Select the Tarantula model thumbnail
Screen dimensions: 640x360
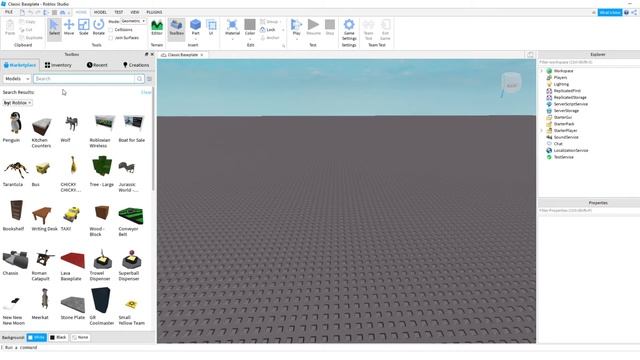15,169
